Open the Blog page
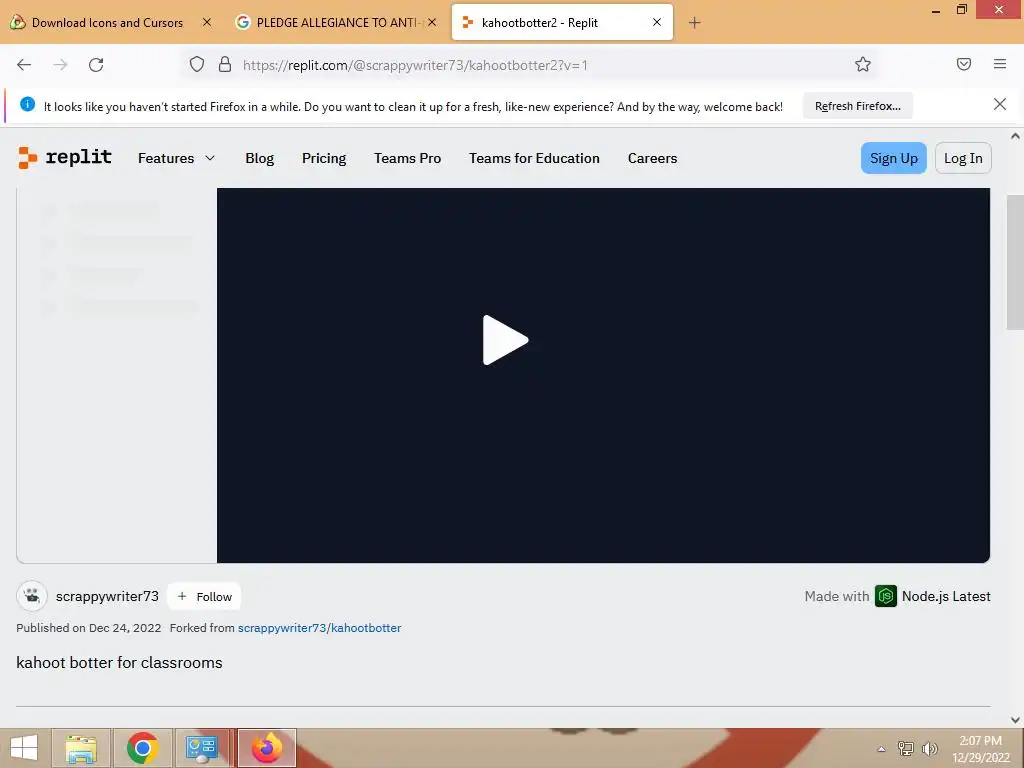This screenshot has width=1024, height=768. point(259,158)
